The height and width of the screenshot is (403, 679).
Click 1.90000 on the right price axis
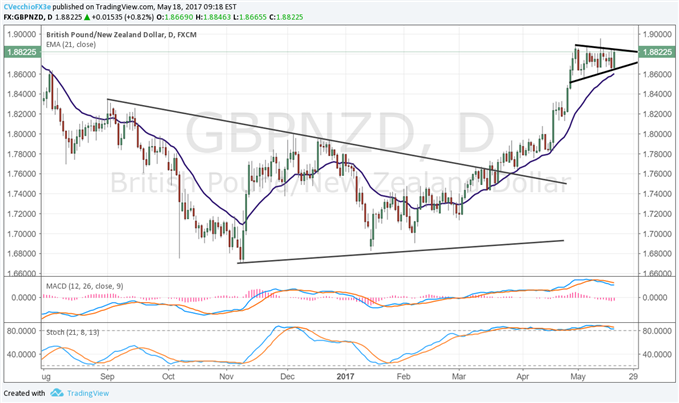(658, 34)
